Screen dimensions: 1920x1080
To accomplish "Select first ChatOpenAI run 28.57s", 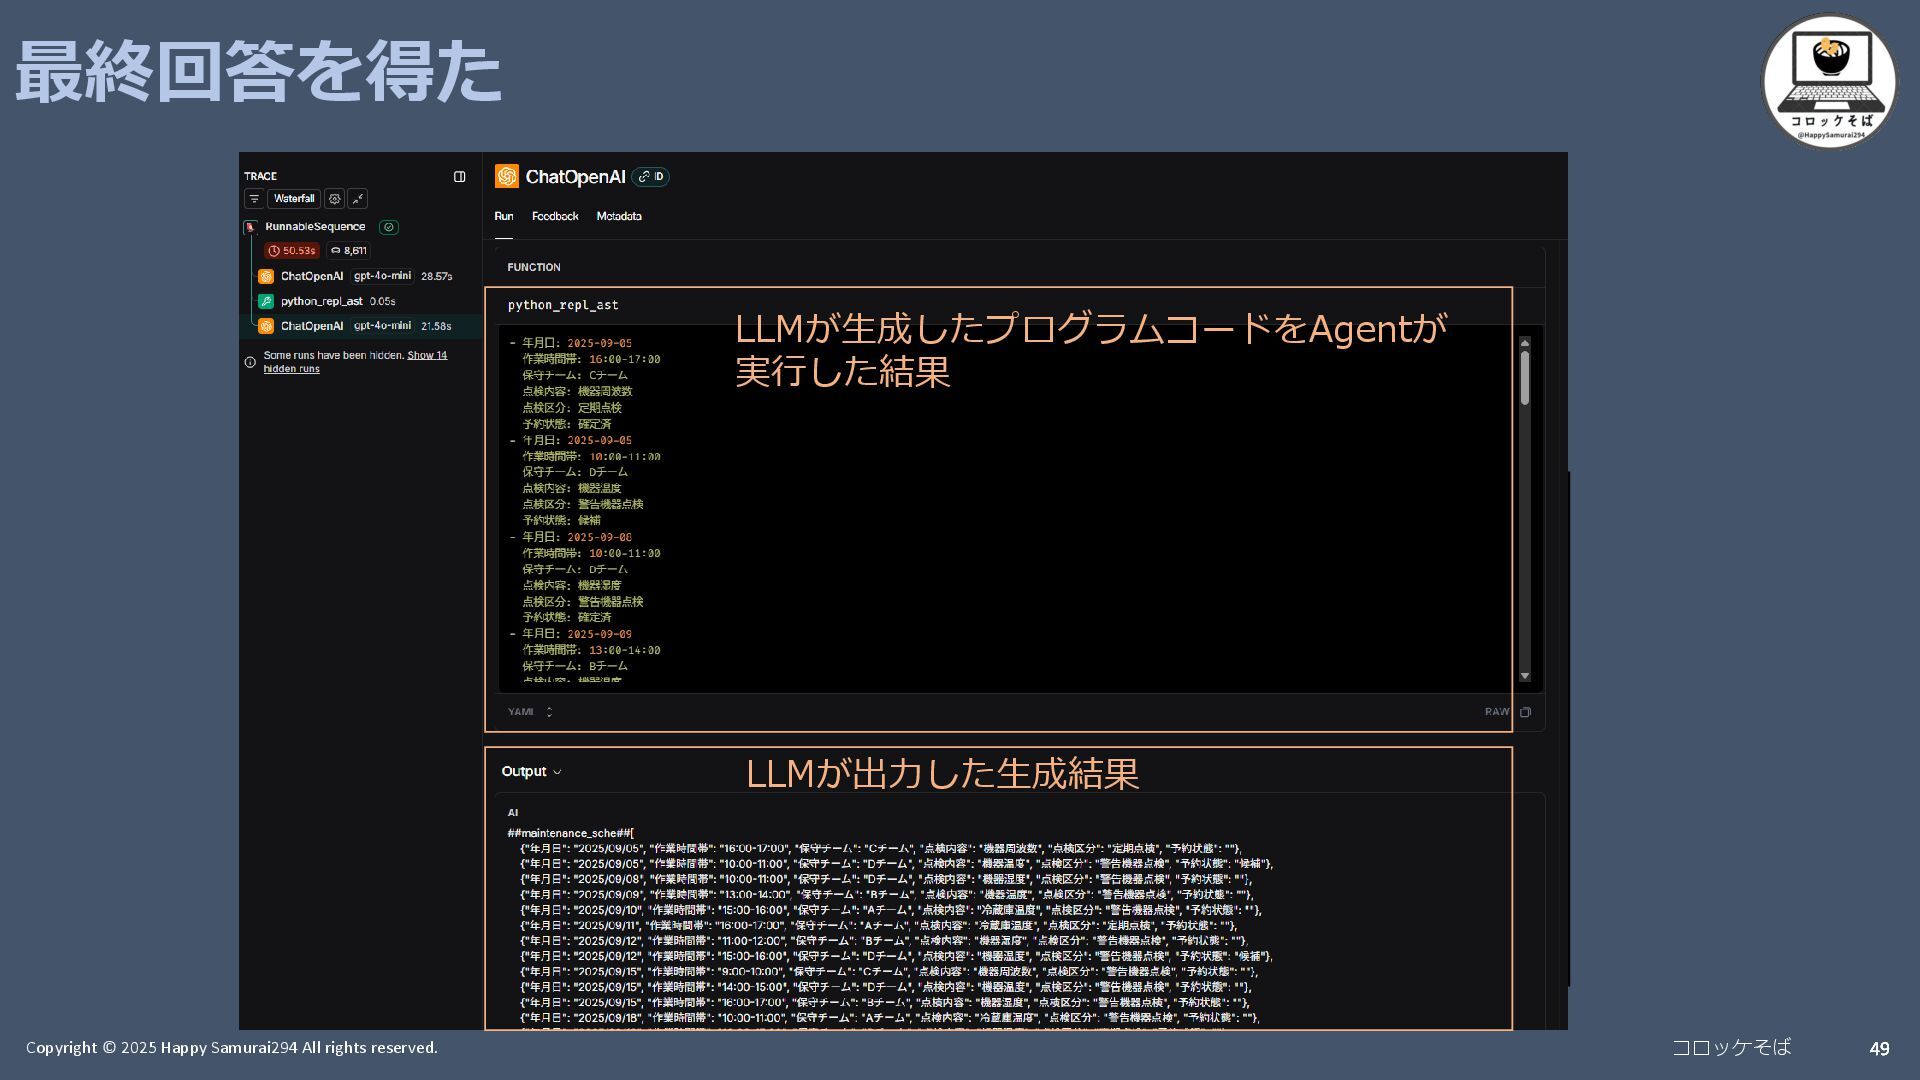I will click(312, 276).
